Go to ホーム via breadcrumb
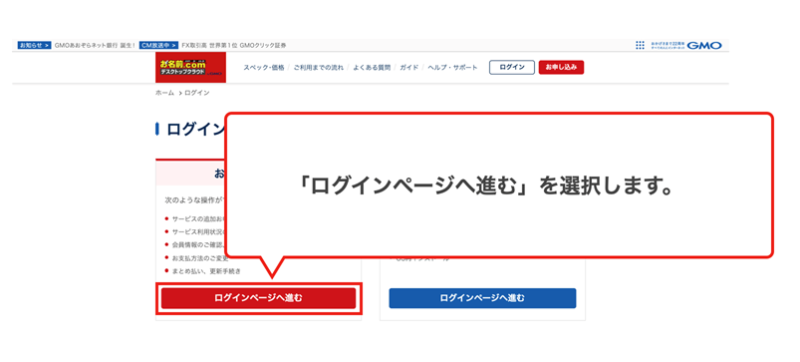The image size is (800, 362). click(165, 93)
